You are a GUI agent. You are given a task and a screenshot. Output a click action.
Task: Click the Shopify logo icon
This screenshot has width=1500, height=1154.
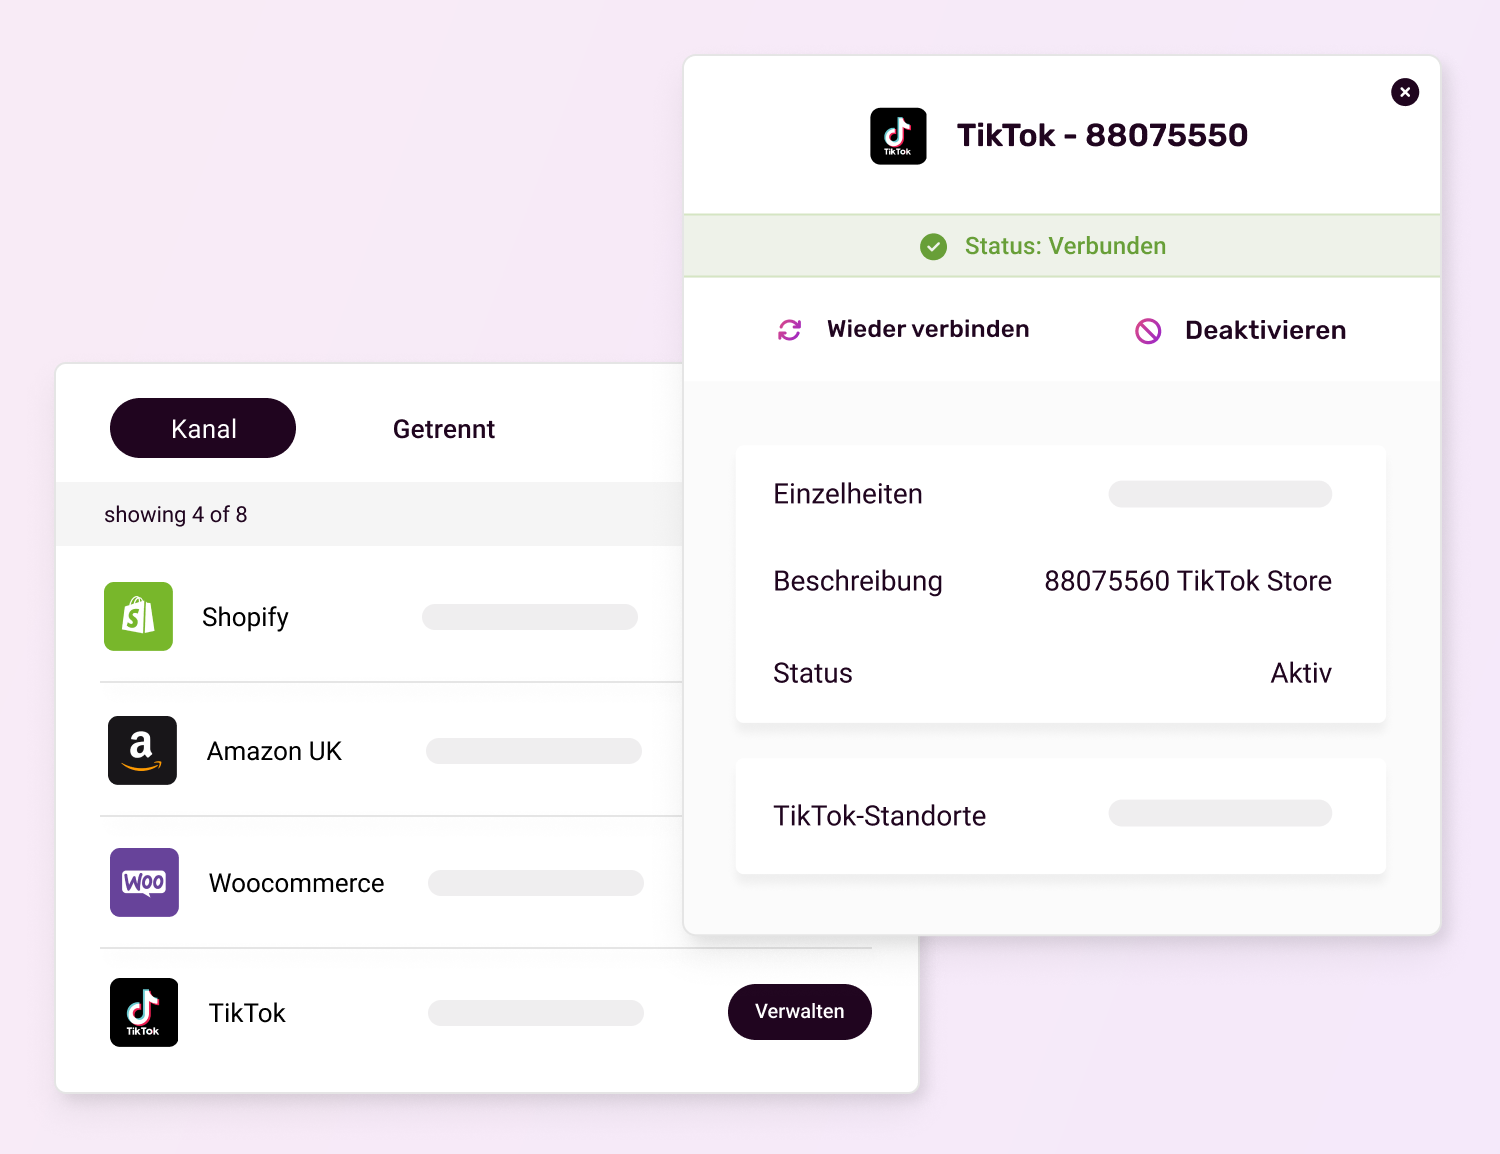pos(138,617)
